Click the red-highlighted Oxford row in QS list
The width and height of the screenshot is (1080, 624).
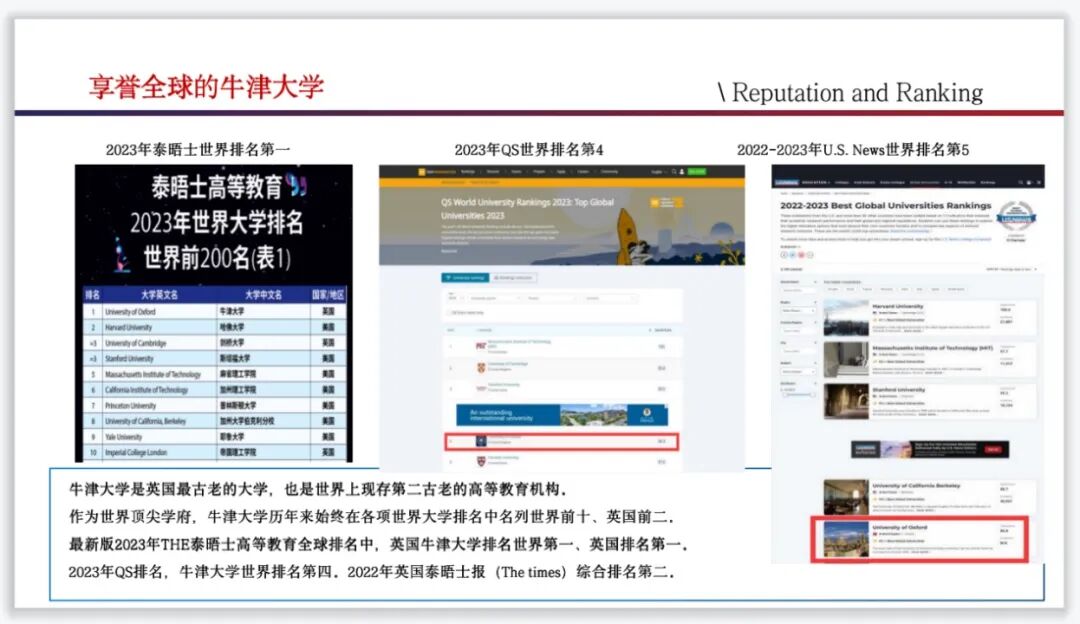(x=562, y=441)
